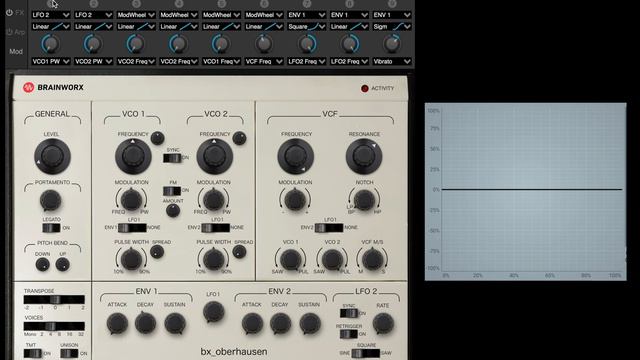Image resolution: width=640 pixels, height=360 pixels.
Task: Flip VCO 1 ENV1/LFO1/NONE modulation source switch
Action: 132,228
